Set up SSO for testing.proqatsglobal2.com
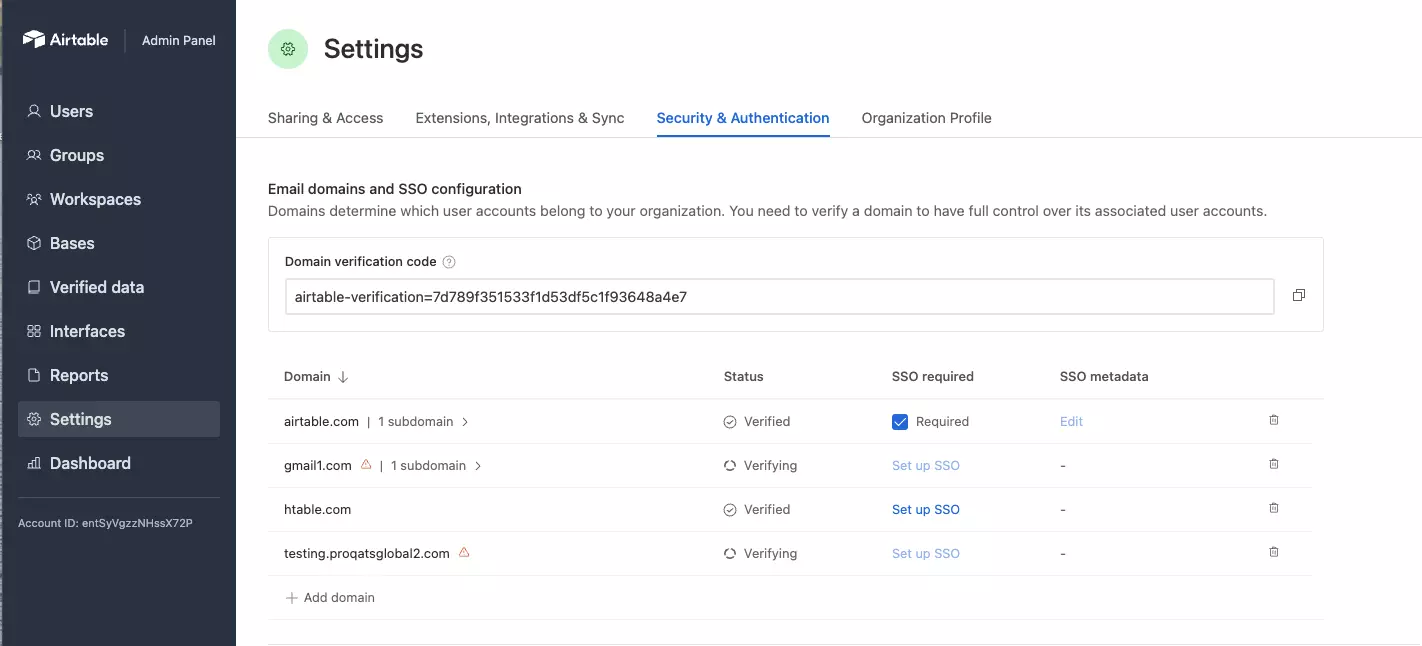1422x646 pixels. 926,554
